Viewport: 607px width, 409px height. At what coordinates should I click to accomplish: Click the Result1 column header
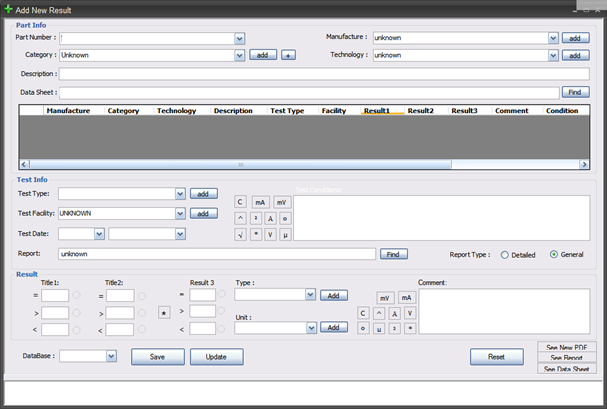click(378, 111)
